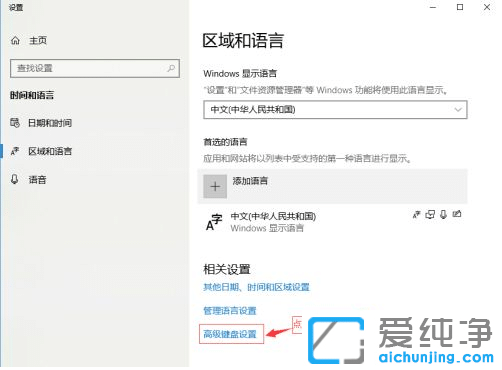Click the language icon beside 区域和语言 in sidebar
This screenshot has height=370, width=502.
tap(15, 151)
